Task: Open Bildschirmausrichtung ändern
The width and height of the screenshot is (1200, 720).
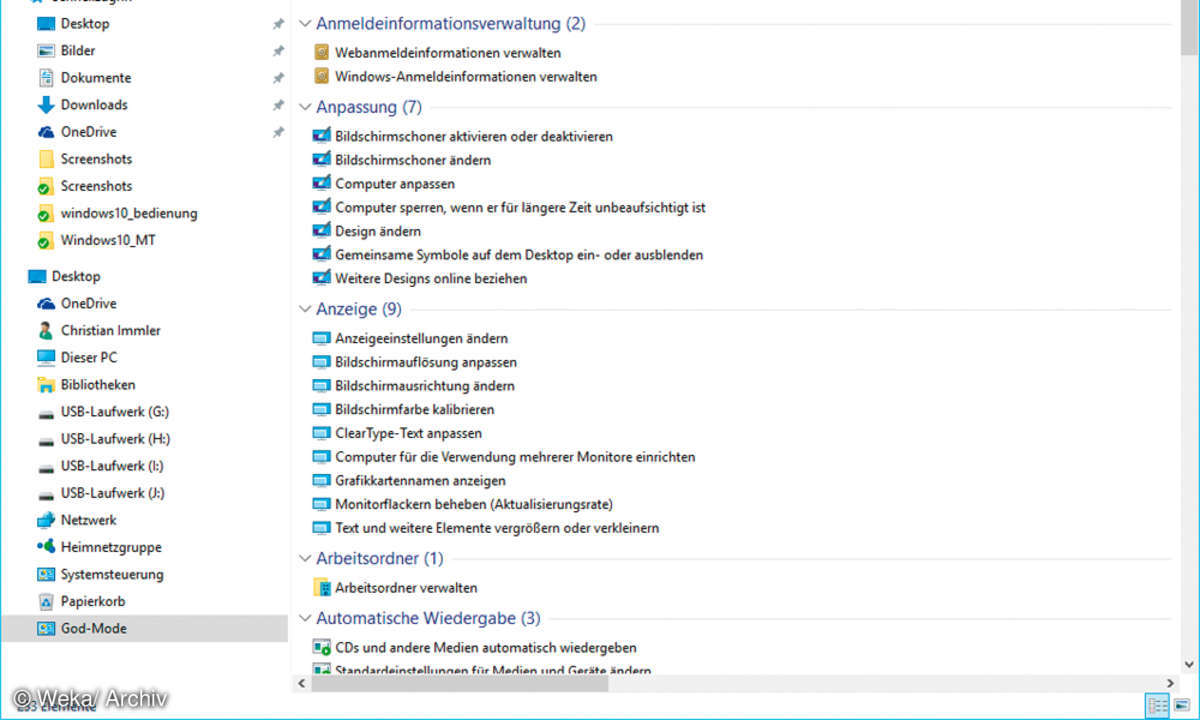Action: pos(425,386)
